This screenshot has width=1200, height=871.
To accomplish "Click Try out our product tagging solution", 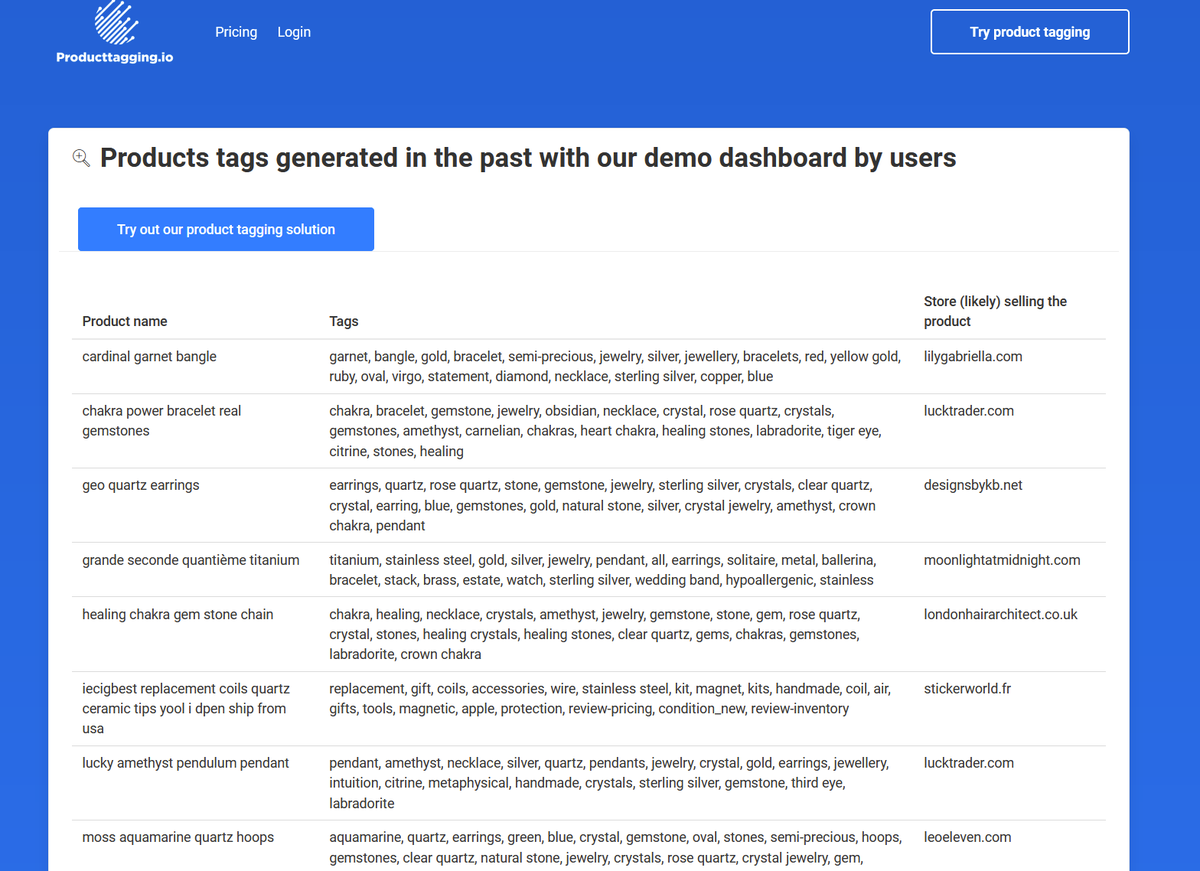I will [226, 229].
